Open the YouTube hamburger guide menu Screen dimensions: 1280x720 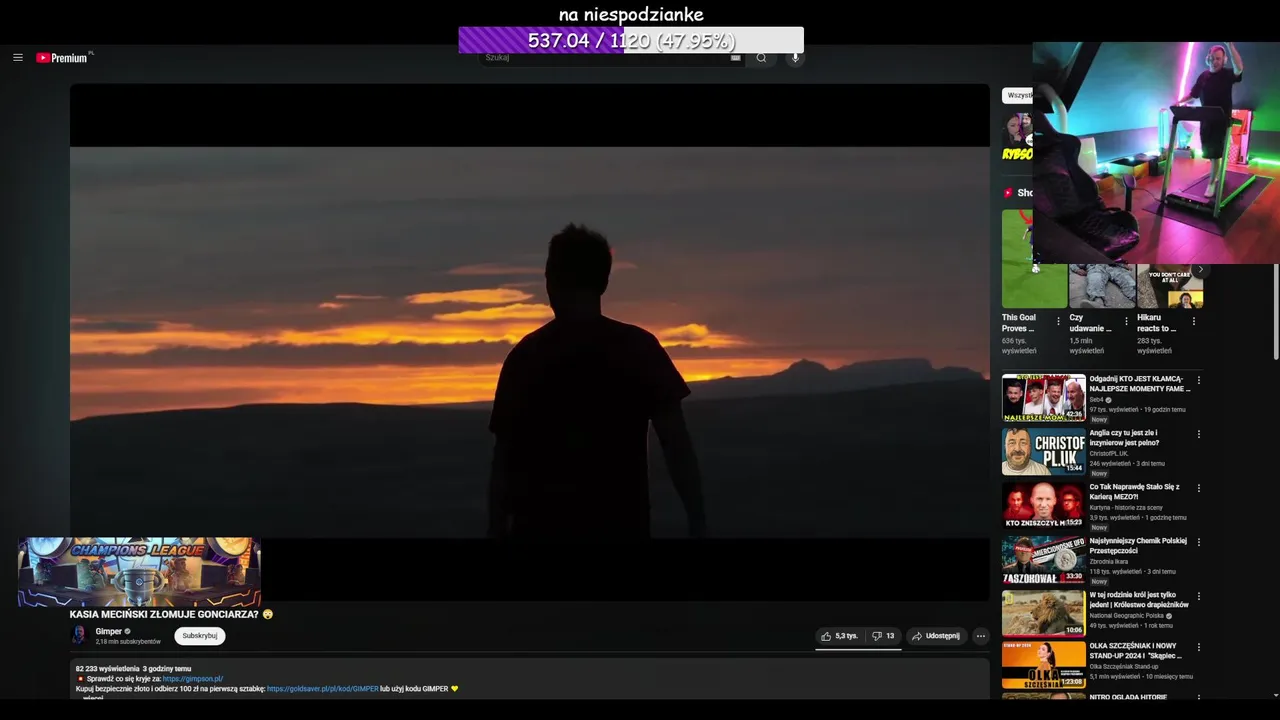18,58
